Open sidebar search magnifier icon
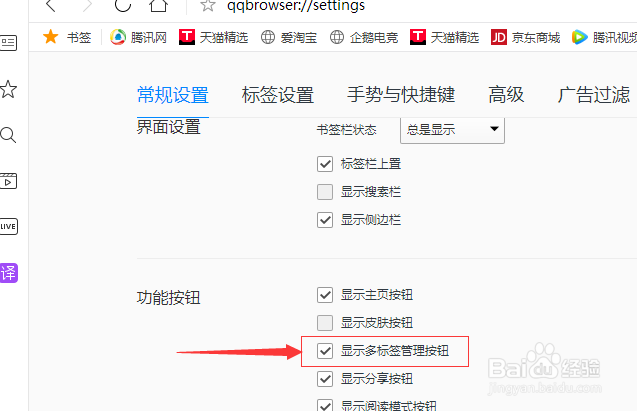637x411 pixels. coord(8,135)
